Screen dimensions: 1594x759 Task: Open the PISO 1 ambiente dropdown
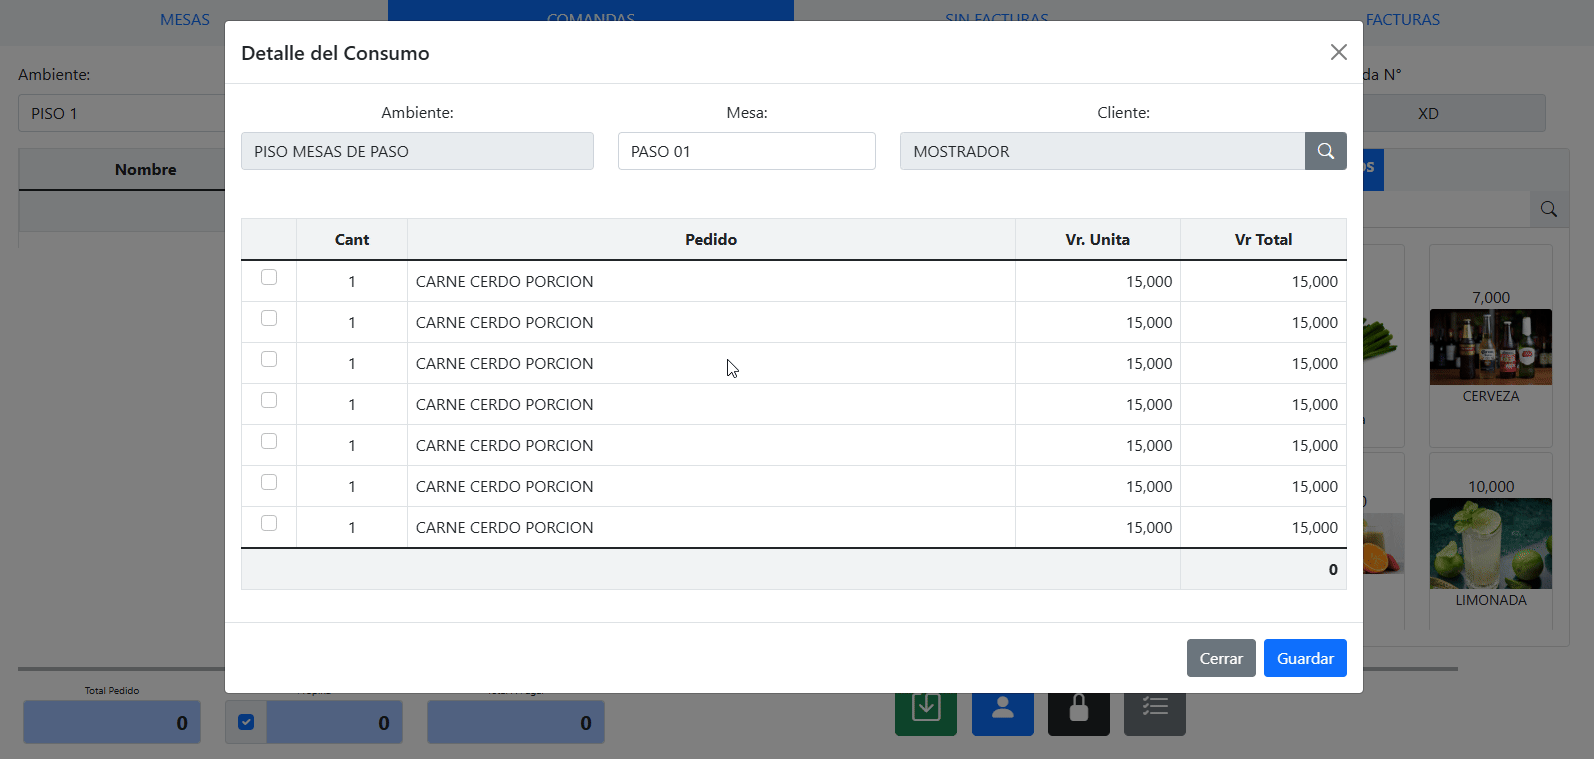[120, 114]
